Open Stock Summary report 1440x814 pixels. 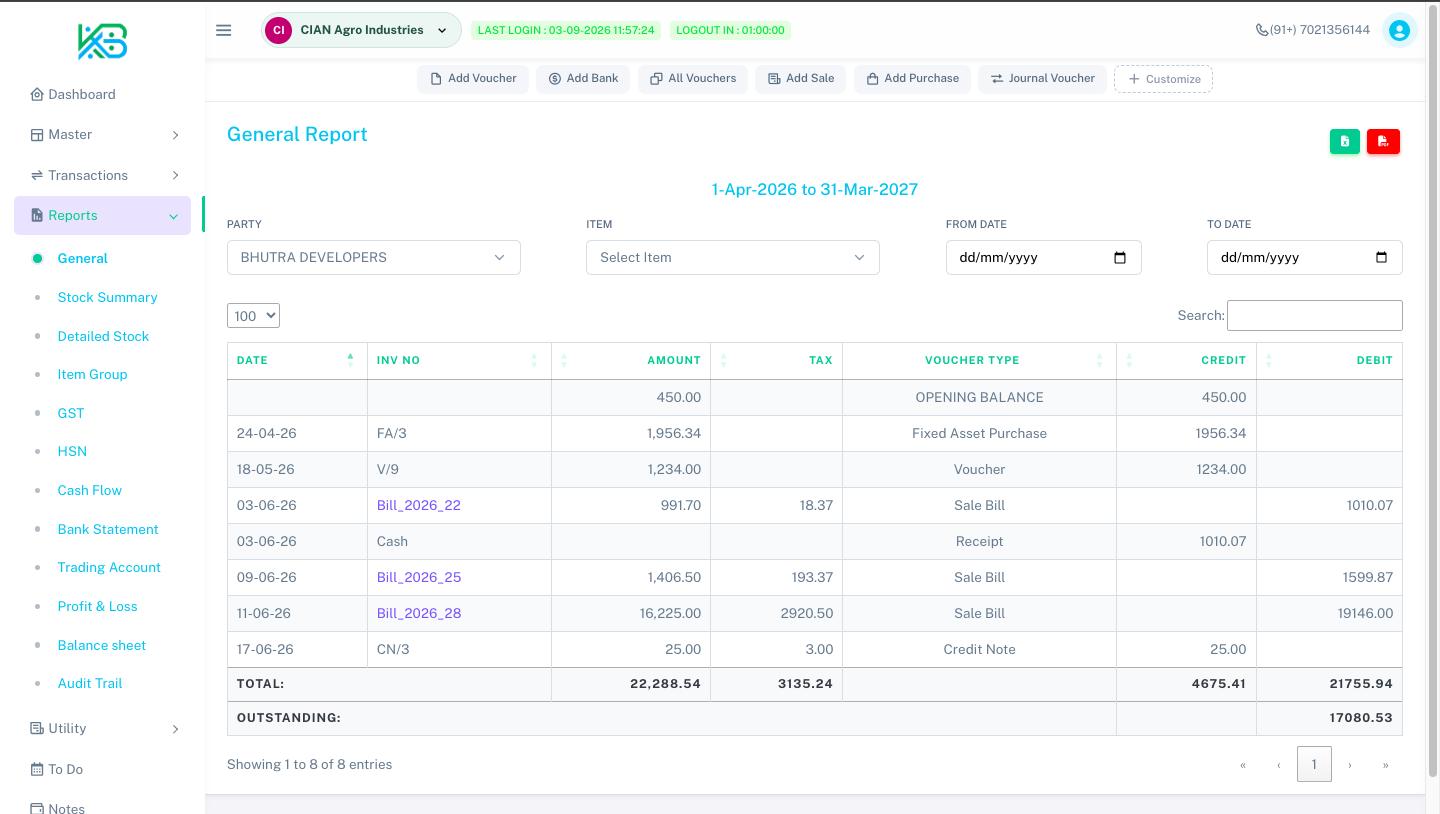coord(107,297)
